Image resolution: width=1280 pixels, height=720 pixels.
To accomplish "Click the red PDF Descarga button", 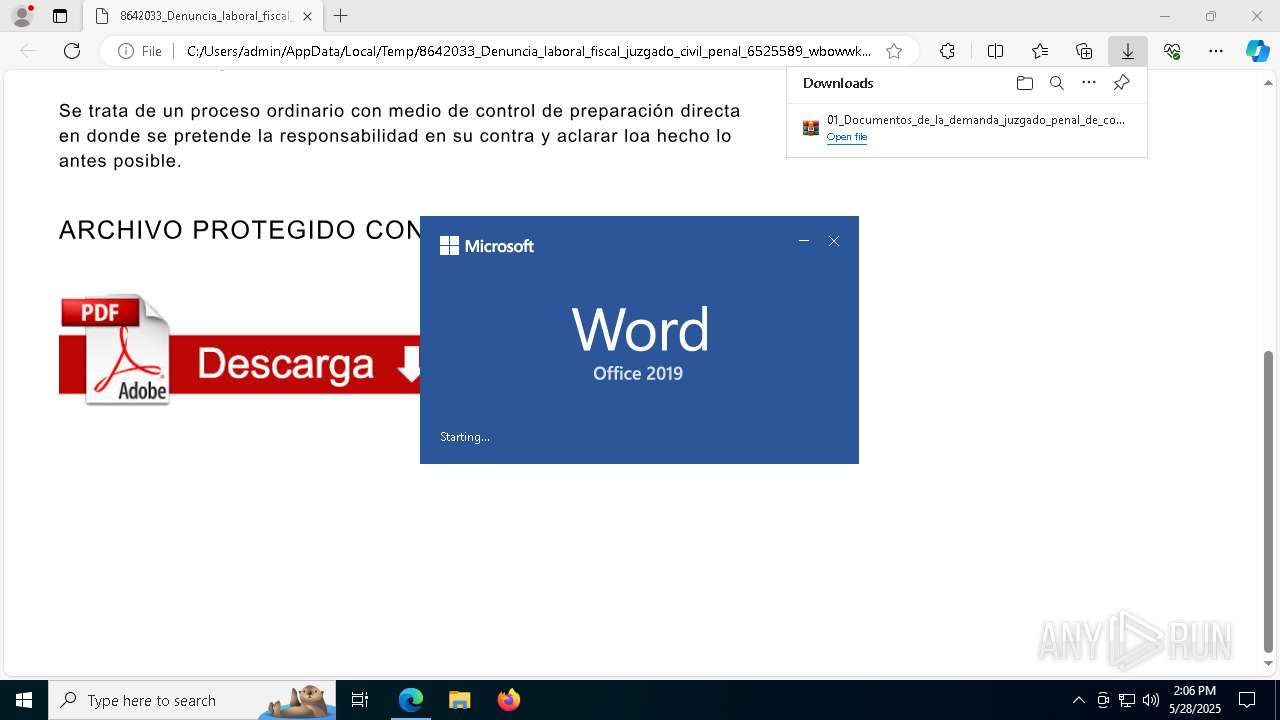I will 240,349.
